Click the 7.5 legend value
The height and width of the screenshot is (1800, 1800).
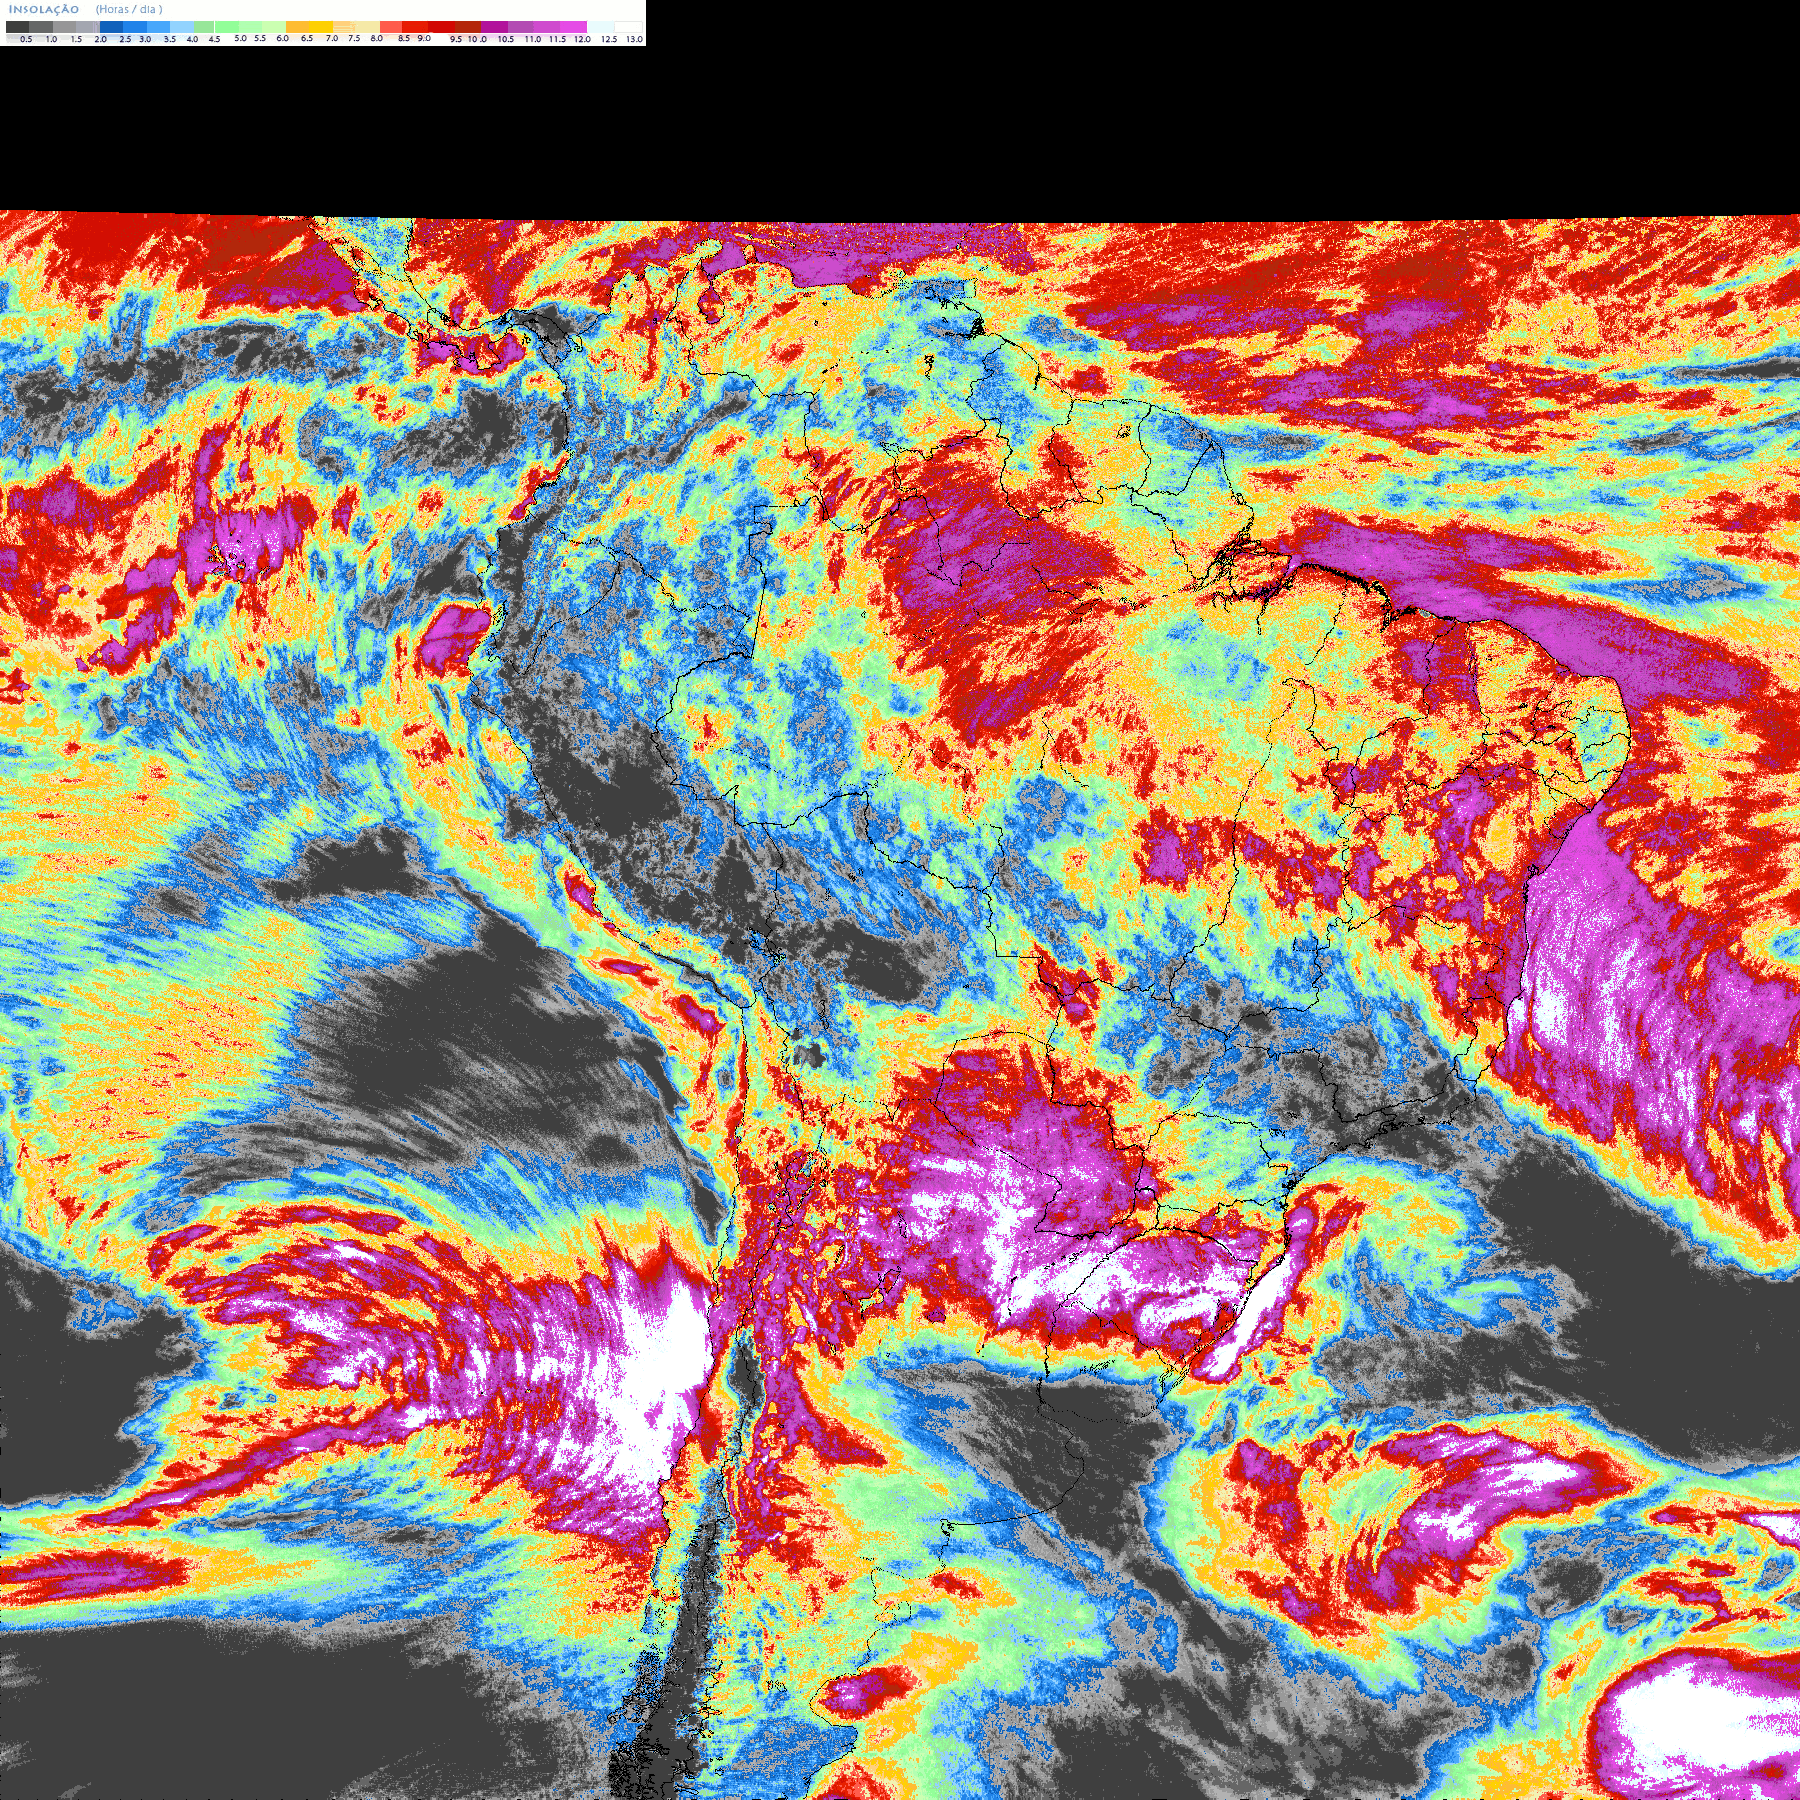(x=354, y=38)
